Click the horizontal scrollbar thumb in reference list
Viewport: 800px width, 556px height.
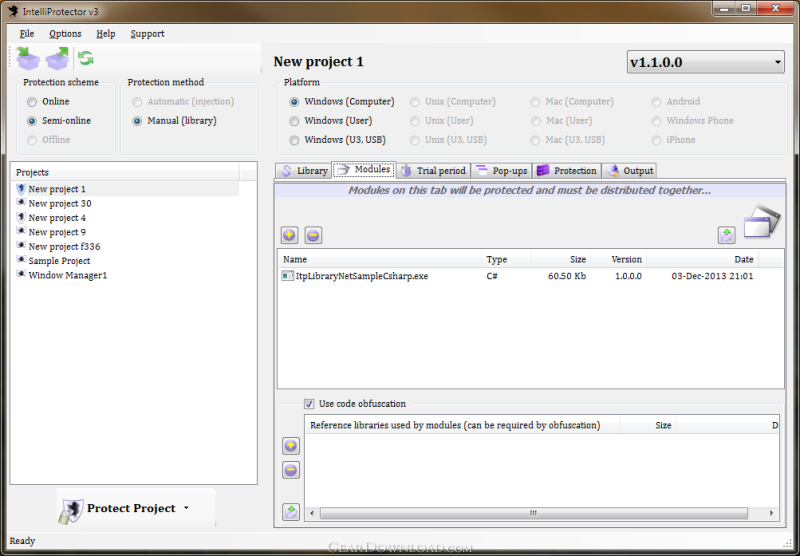(x=534, y=513)
